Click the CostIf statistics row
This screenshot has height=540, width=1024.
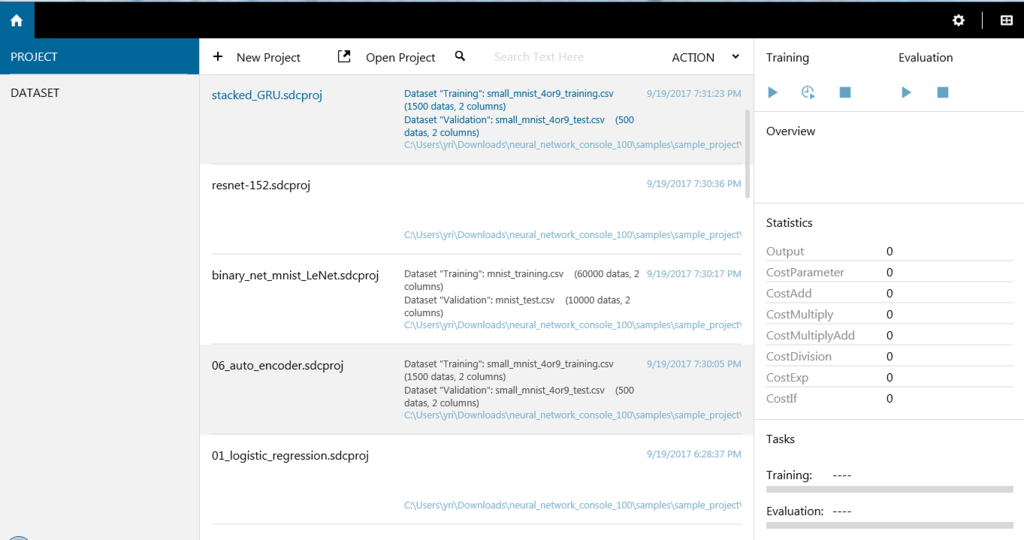tap(889, 398)
